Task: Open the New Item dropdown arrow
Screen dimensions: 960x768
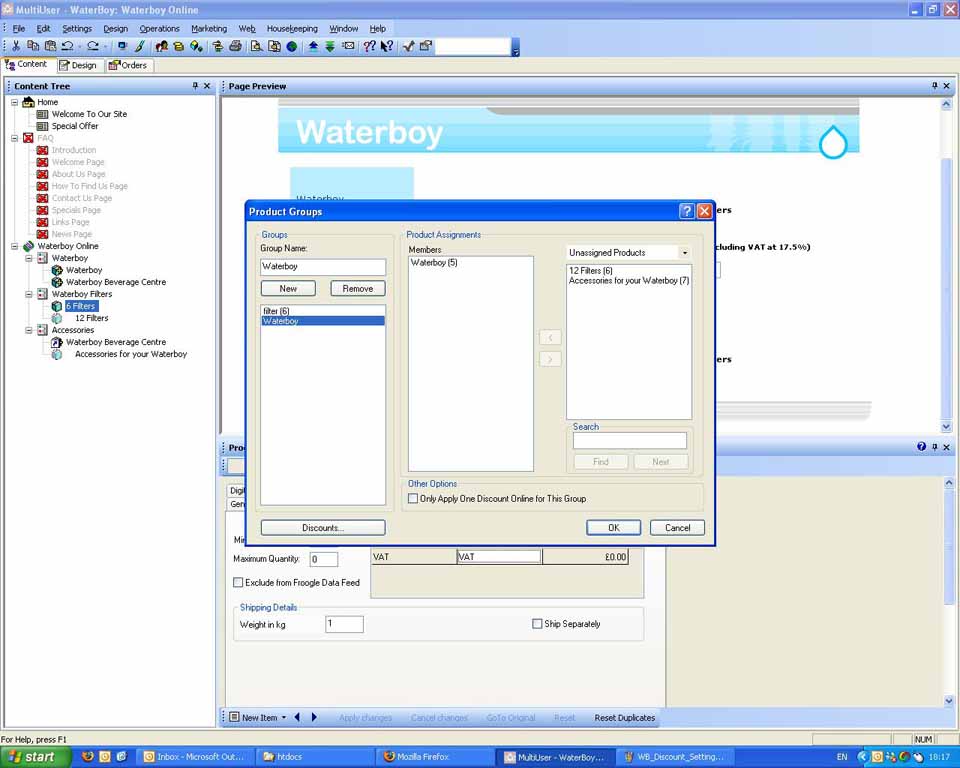Action: (284, 718)
